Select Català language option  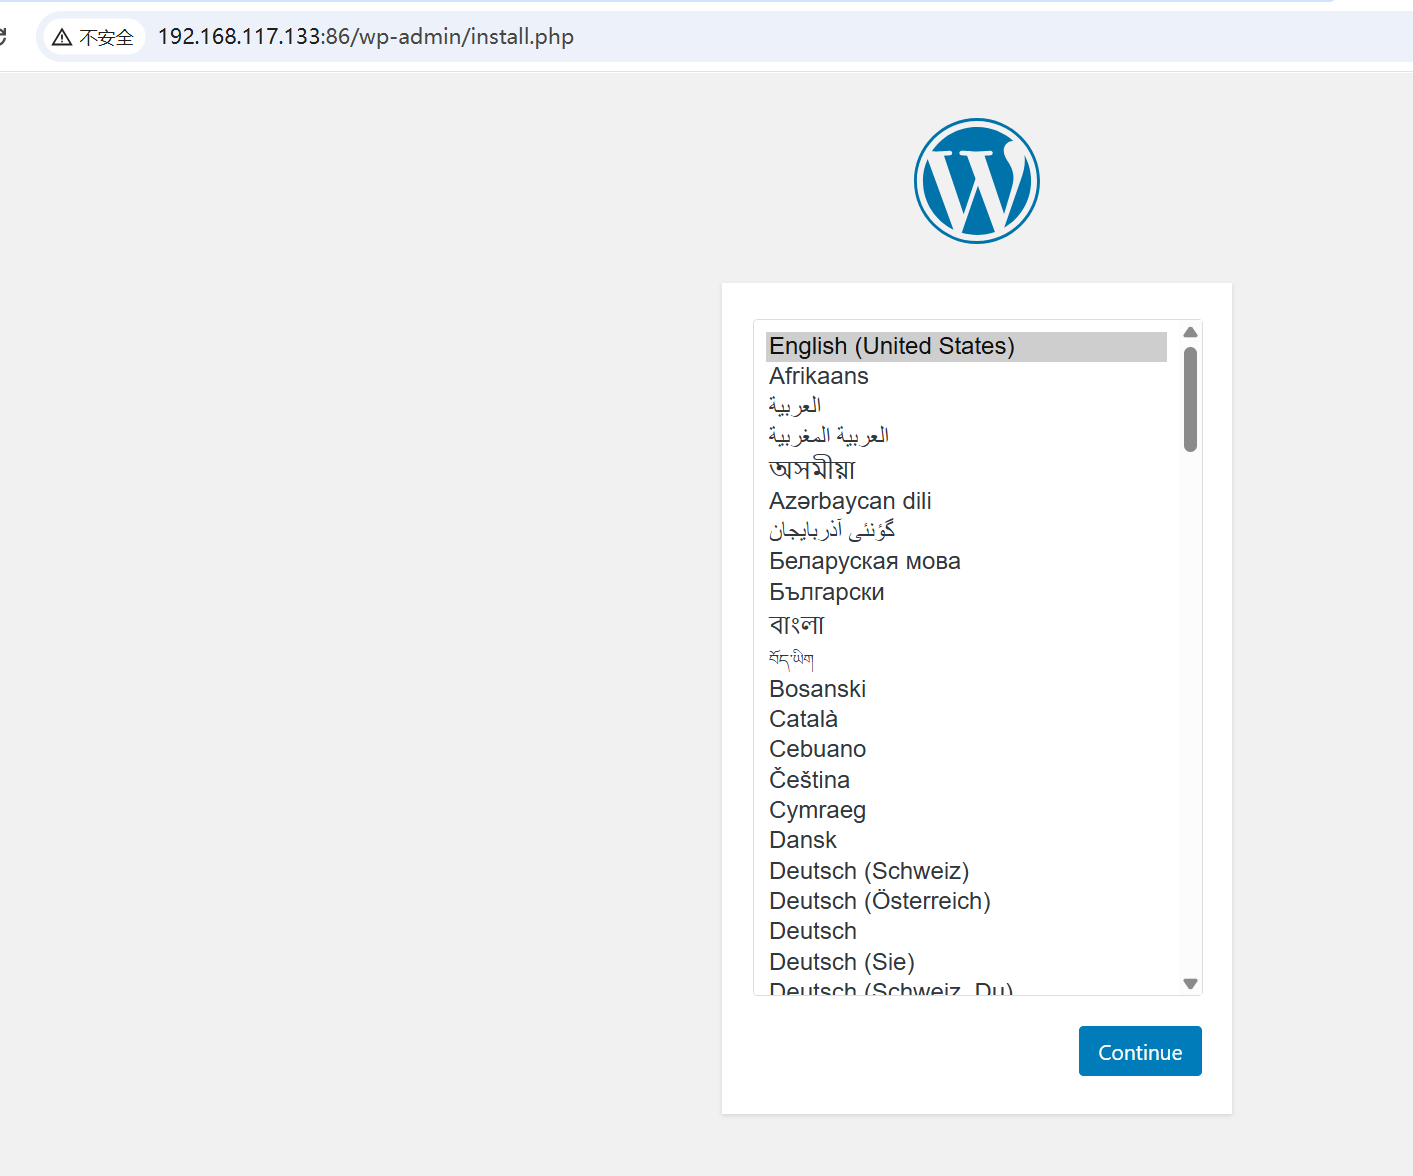tap(966, 719)
